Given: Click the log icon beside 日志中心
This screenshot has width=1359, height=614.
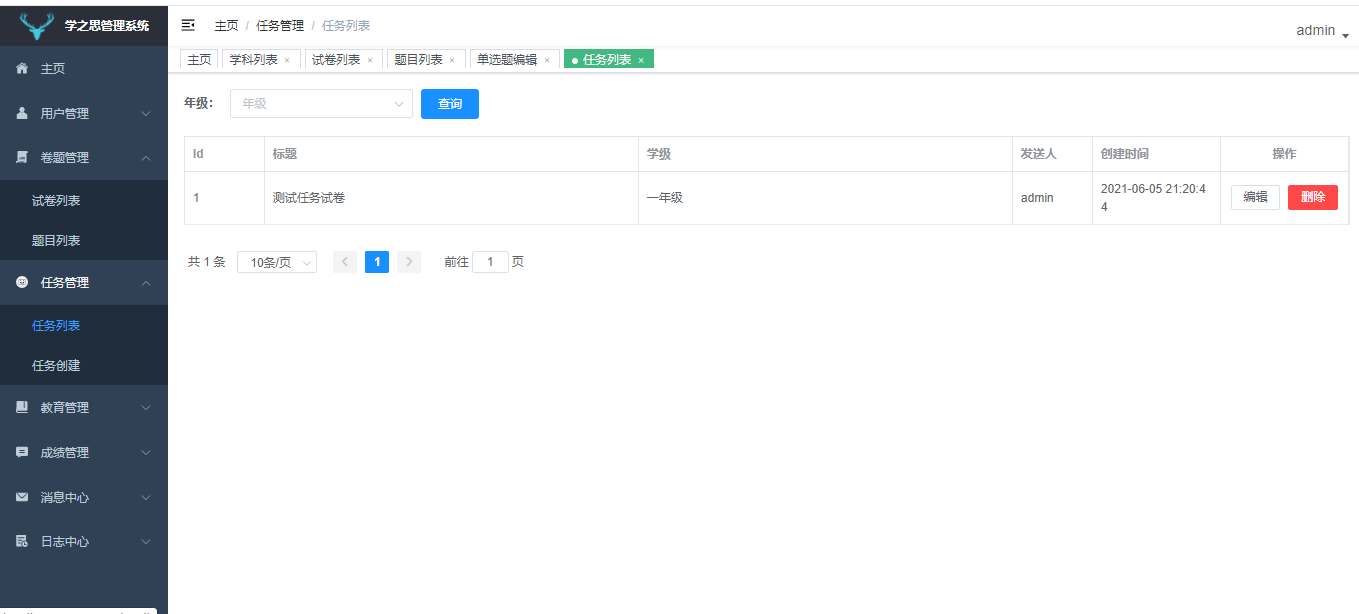Looking at the screenshot, I should 22,541.
